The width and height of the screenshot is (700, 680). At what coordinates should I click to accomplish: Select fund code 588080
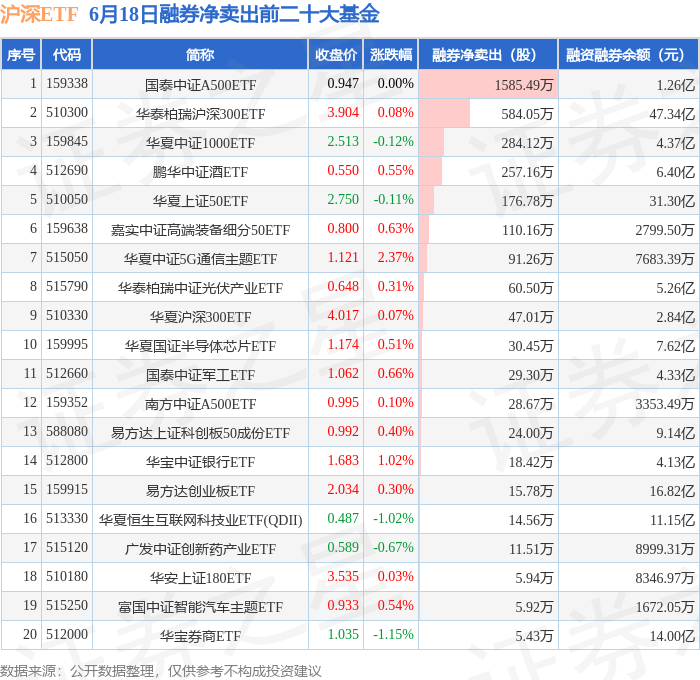tap(67, 432)
